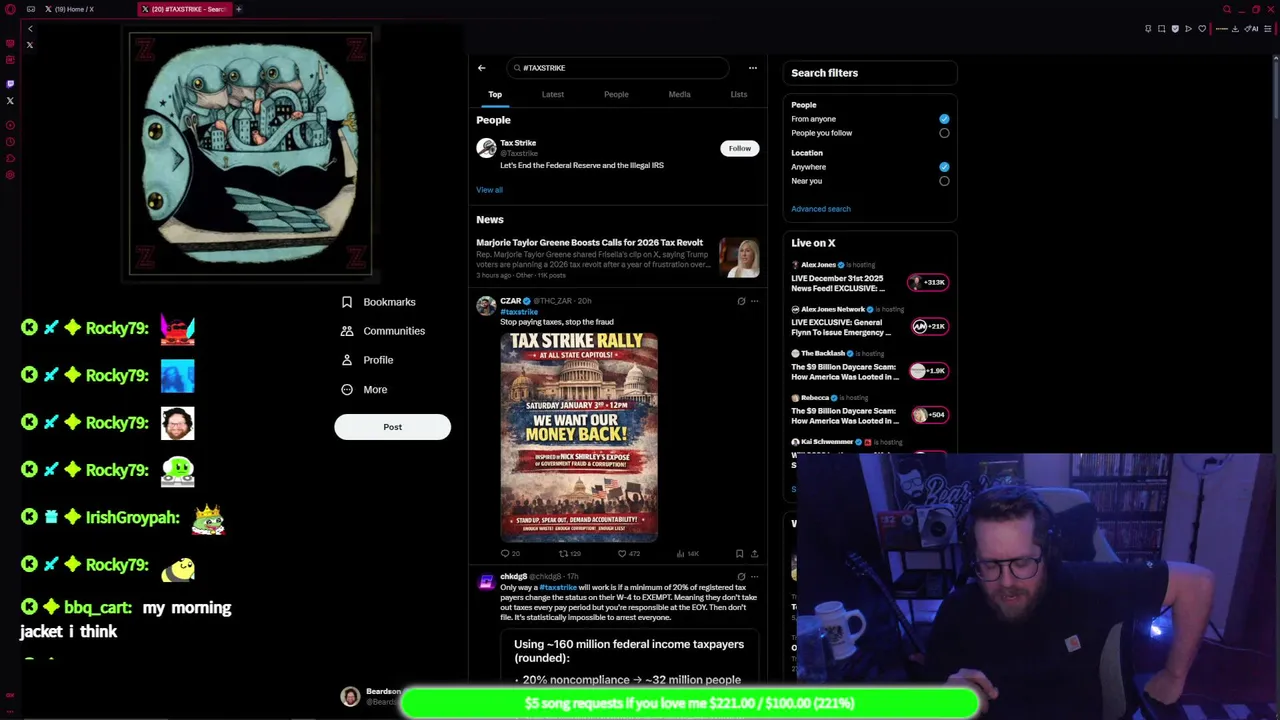Select People you follow radio option
Screen dimensions: 1280x720
pos(944,133)
